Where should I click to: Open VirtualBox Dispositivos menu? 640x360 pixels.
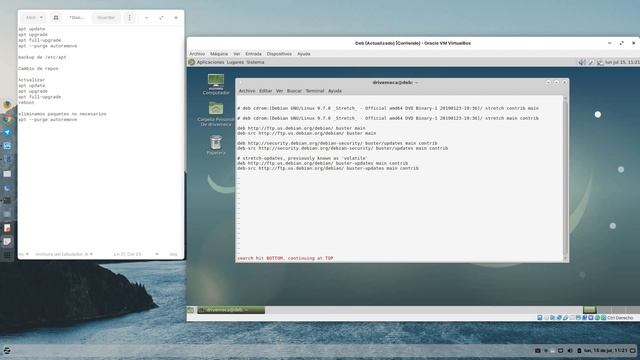[279, 54]
